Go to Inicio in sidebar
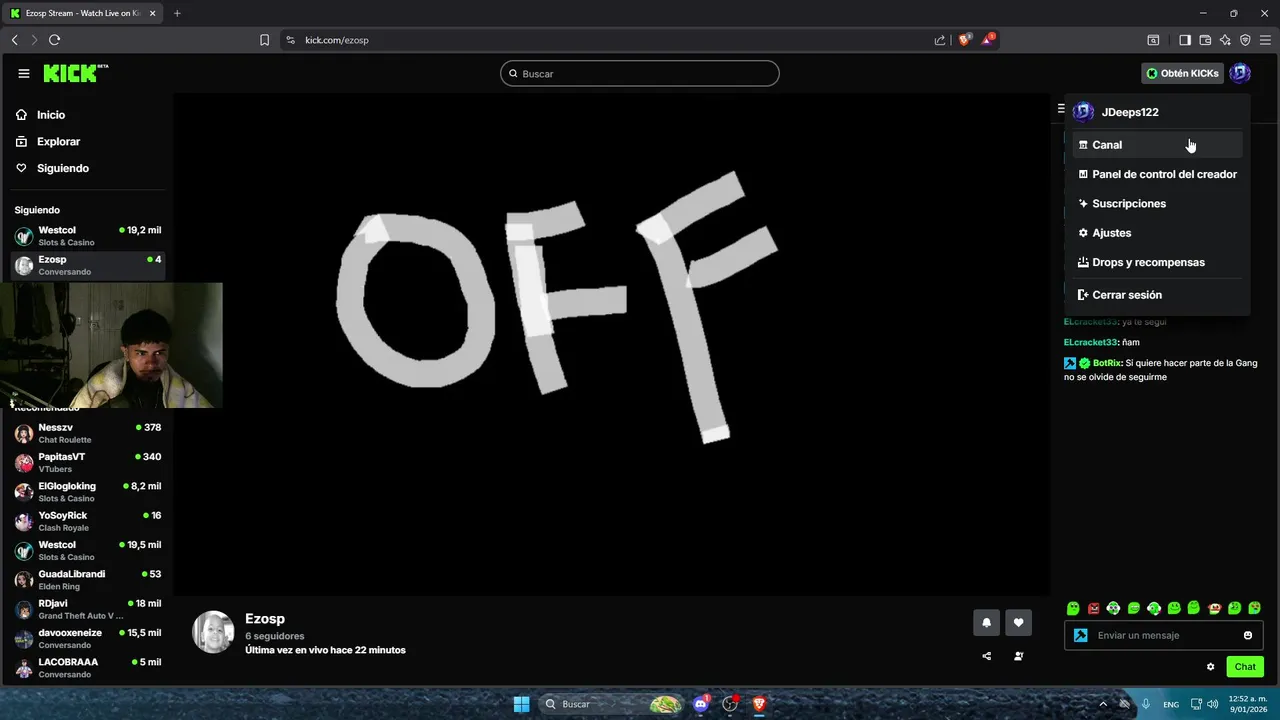Viewport: 1280px width, 720px height. pos(87,115)
